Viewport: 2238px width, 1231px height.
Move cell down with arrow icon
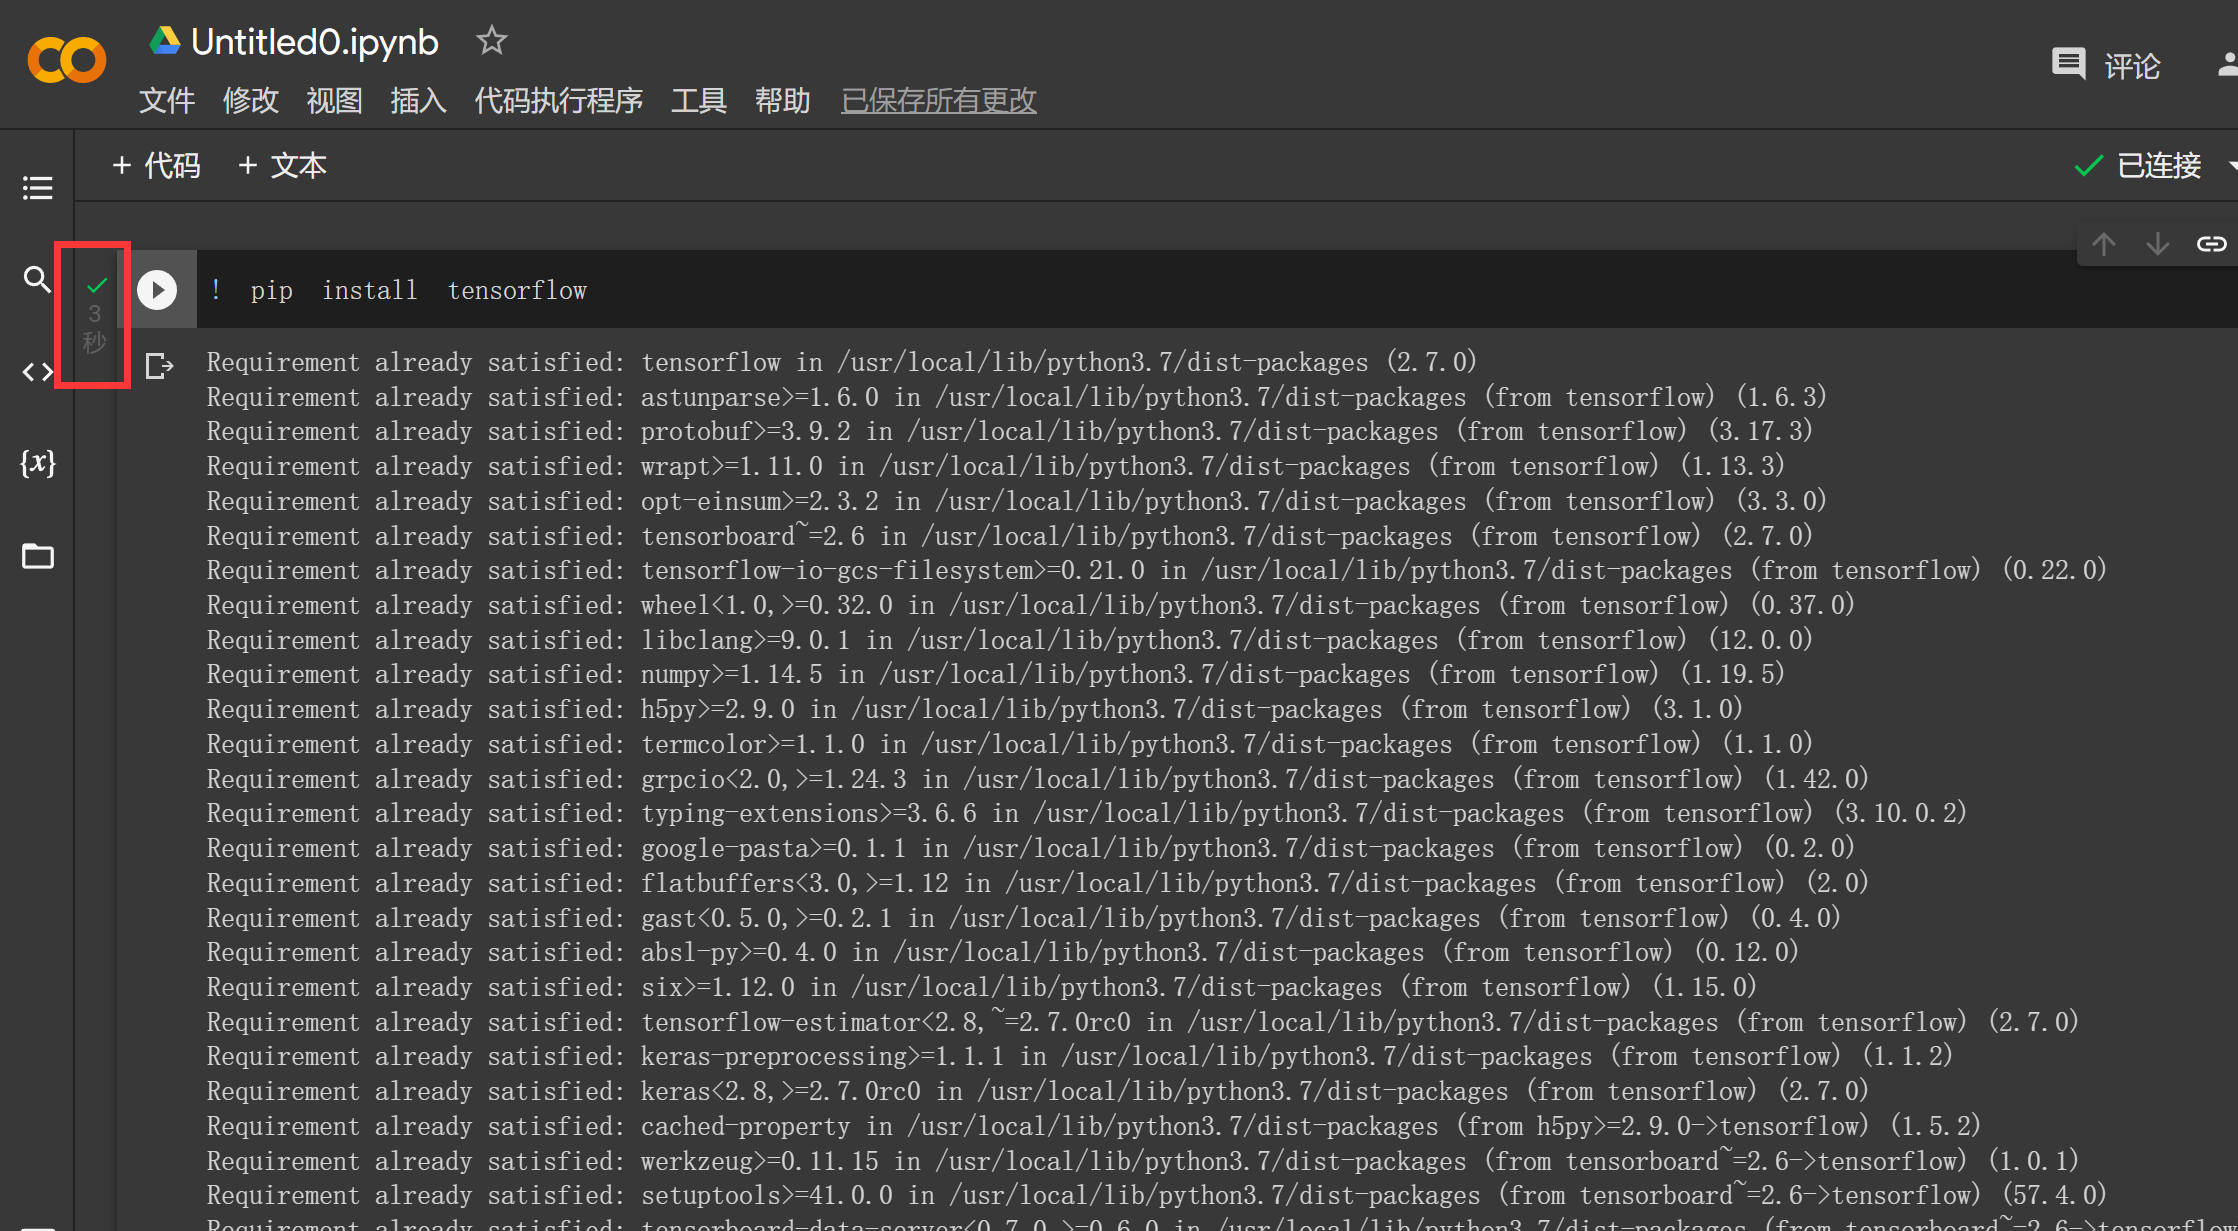tap(2158, 244)
